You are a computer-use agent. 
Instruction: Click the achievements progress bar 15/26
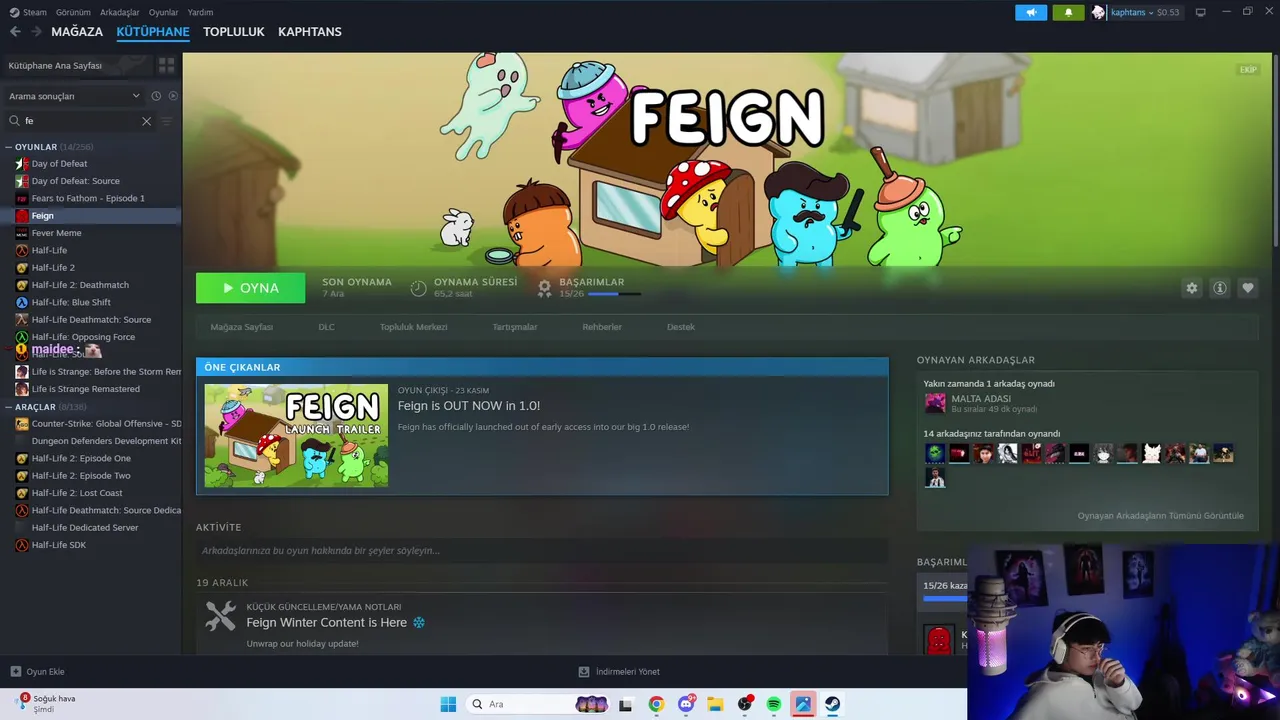click(x=615, y=294)
